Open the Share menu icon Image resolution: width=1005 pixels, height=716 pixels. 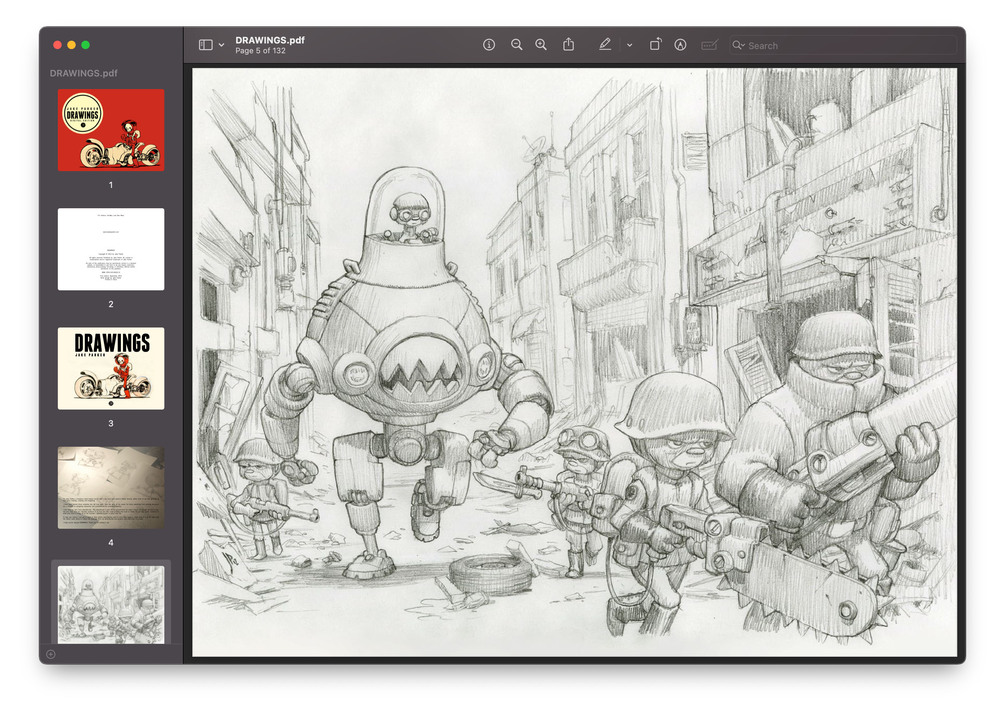(x=569, y=44)
